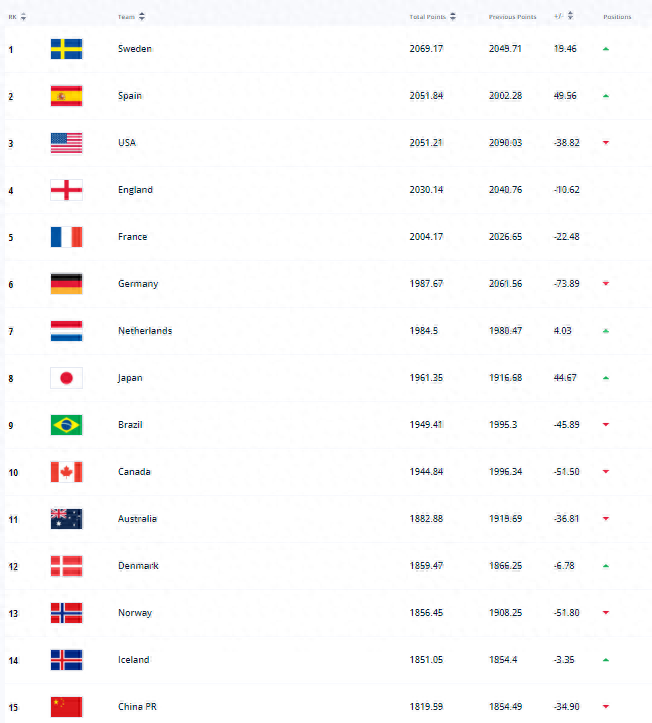Click the USA flag icon
The image size is (652, 723).
(66, 143)
